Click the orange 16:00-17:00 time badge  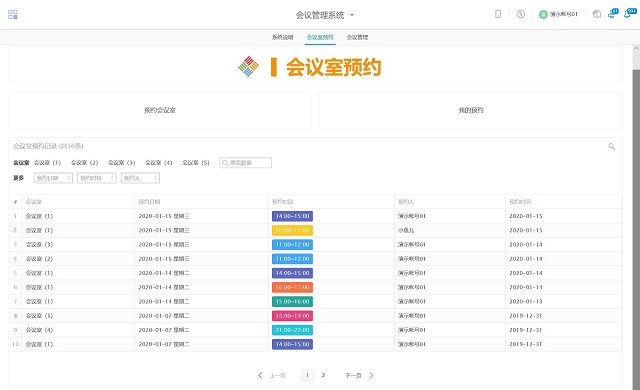tap(292, 288)
